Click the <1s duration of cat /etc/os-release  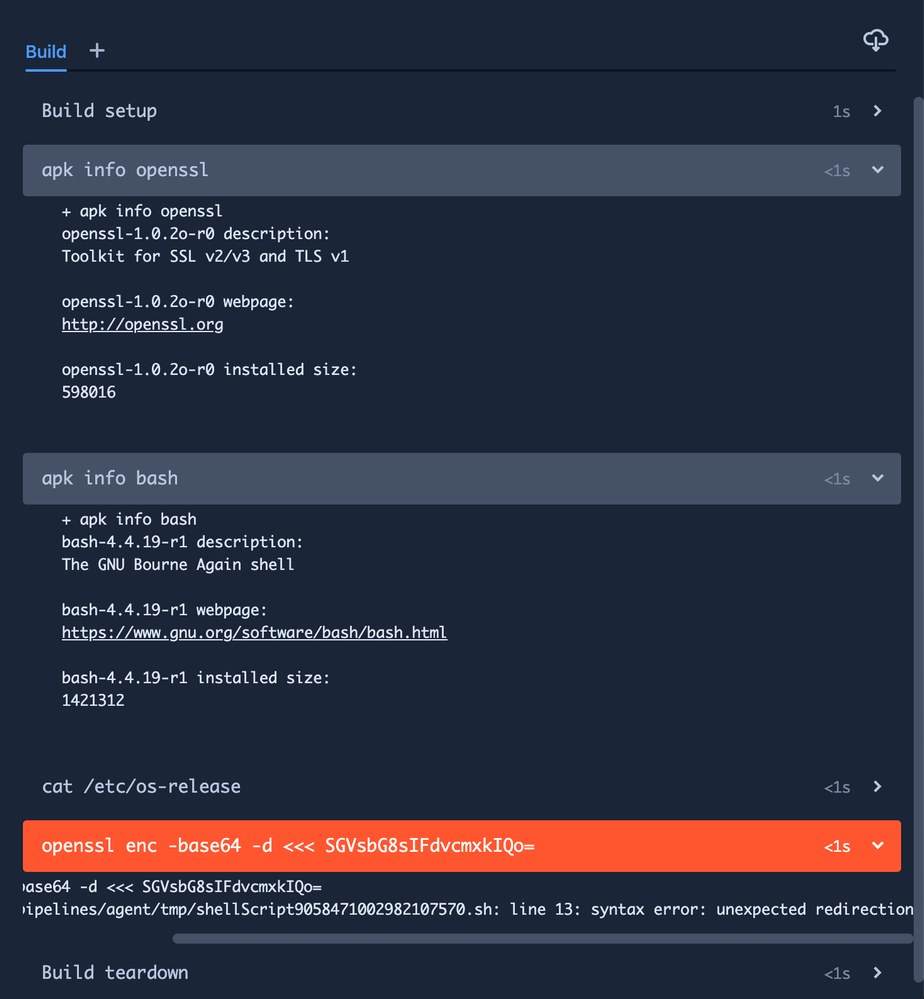pos(837,787)
